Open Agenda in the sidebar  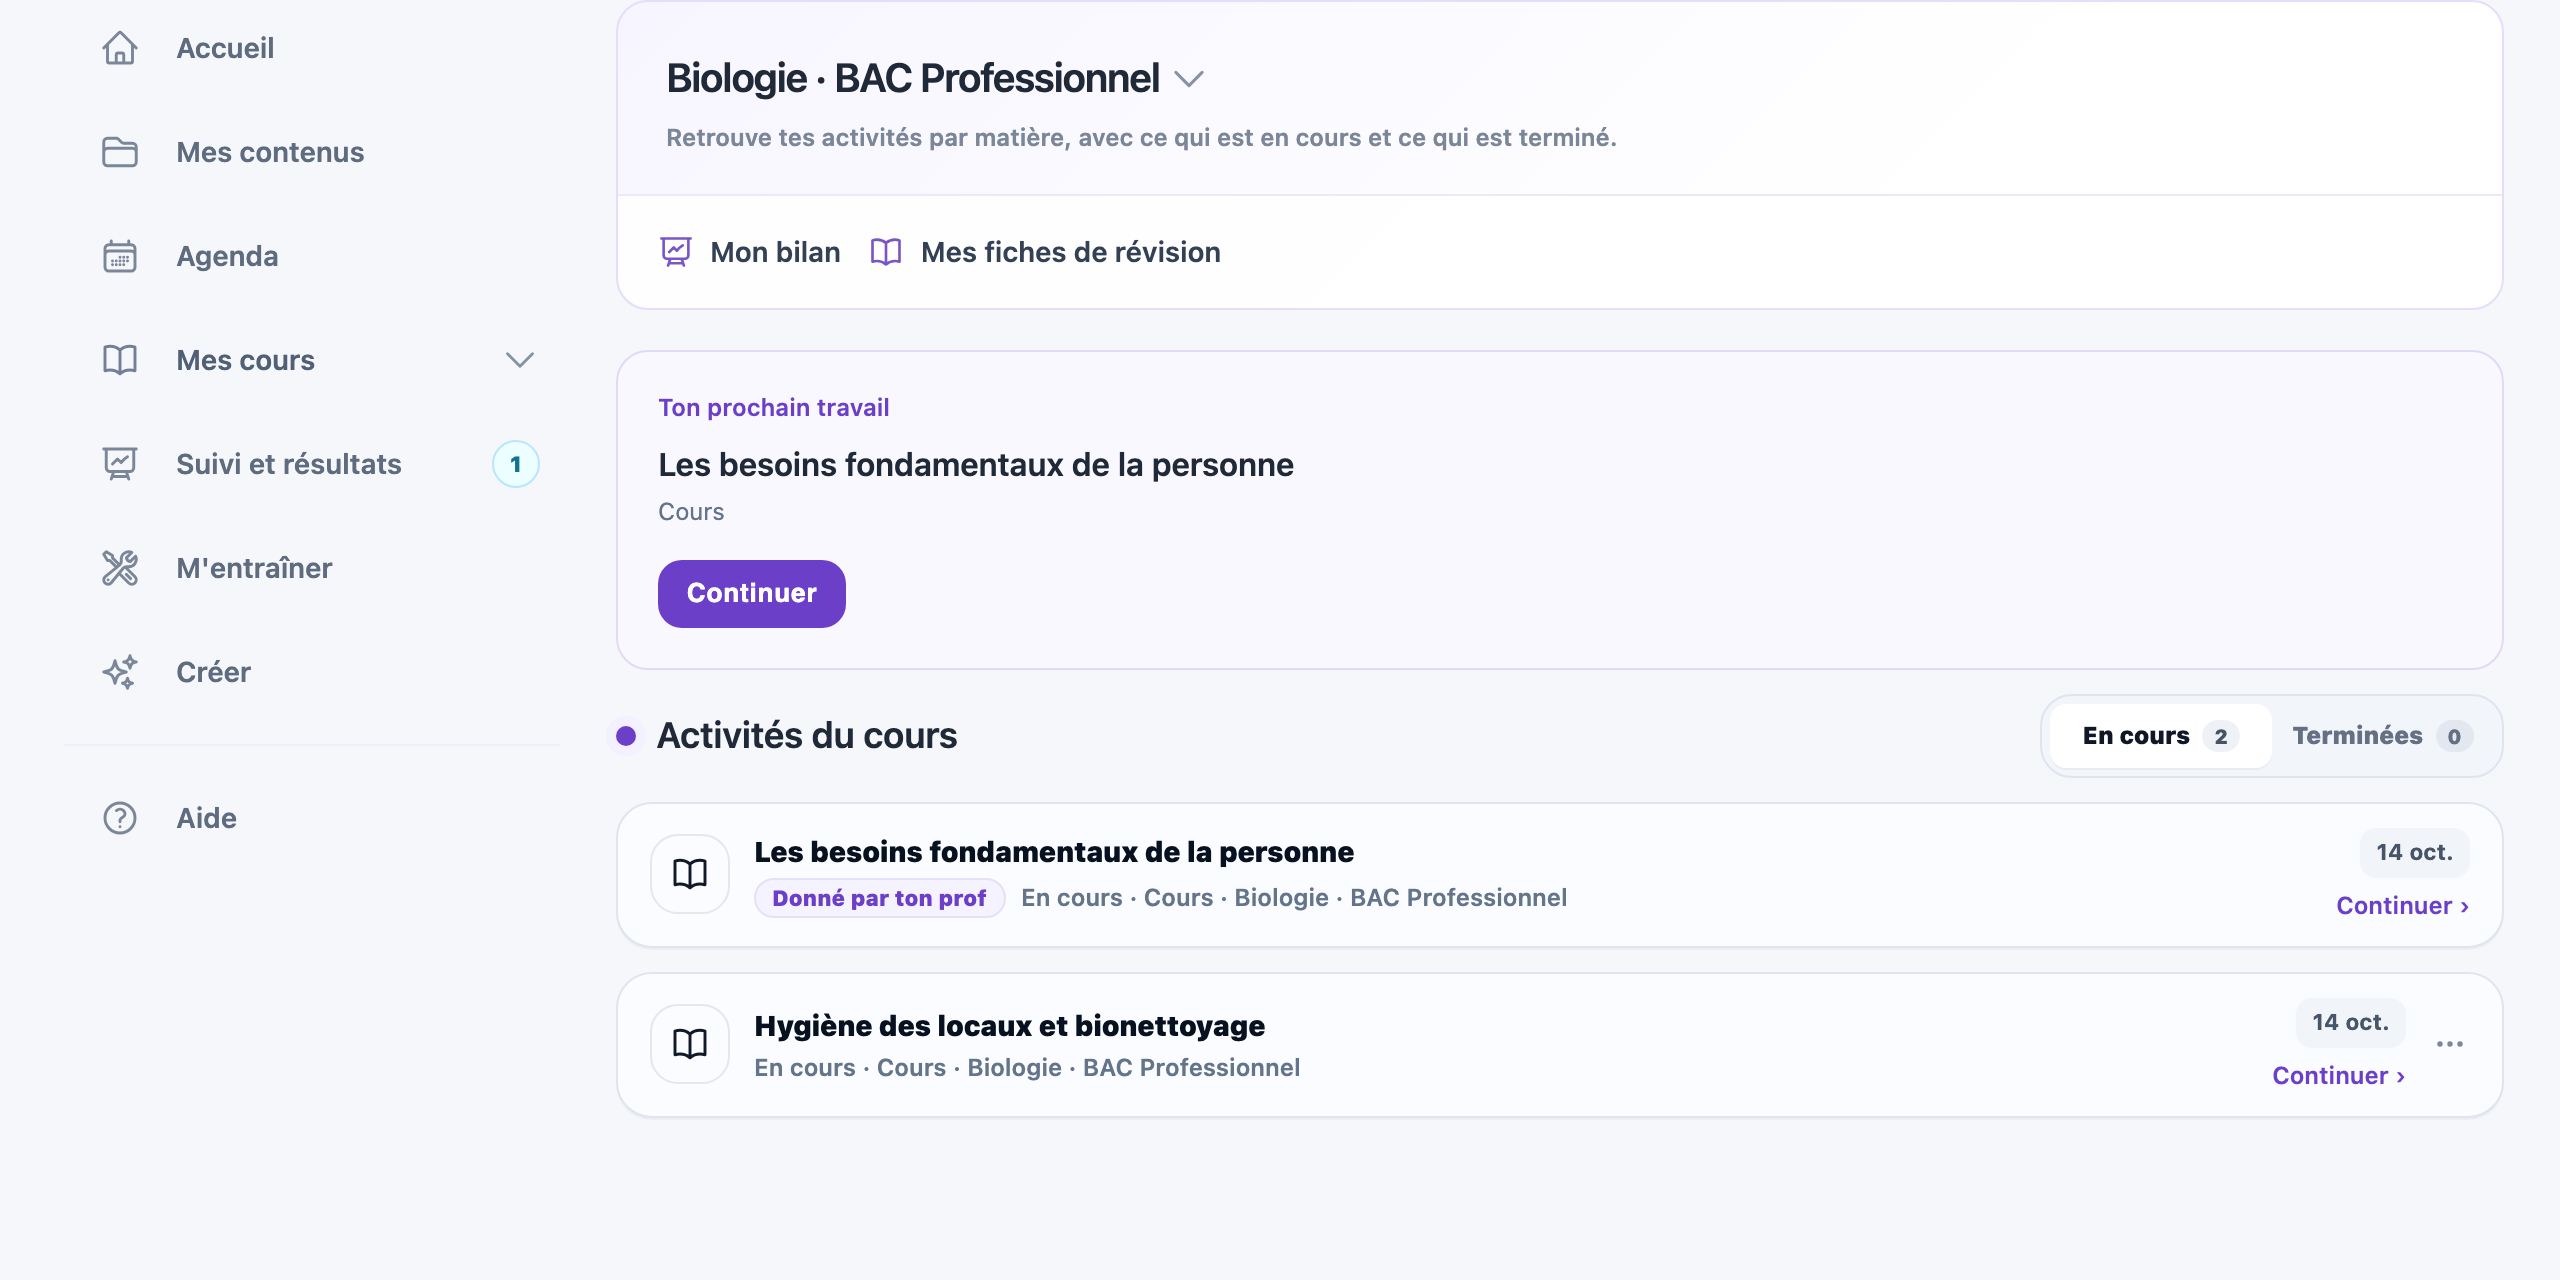pyautogui.click(x=227, y=256)
